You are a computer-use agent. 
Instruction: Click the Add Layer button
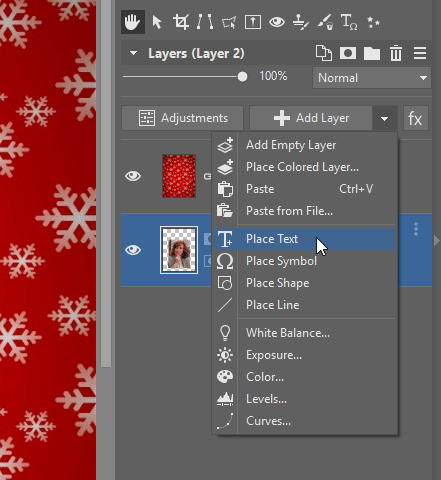(311, 118)
